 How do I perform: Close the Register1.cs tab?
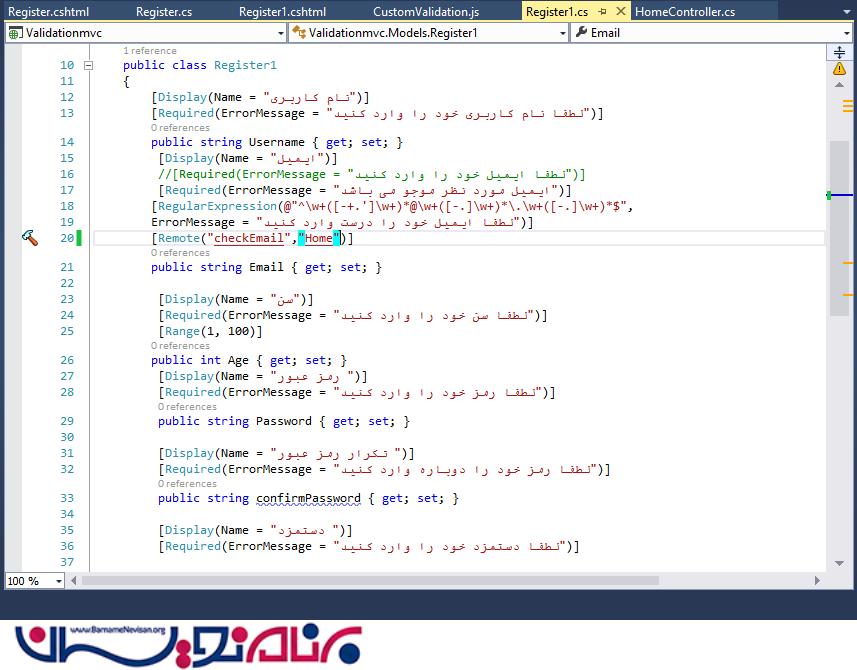(x=619, y=12)
